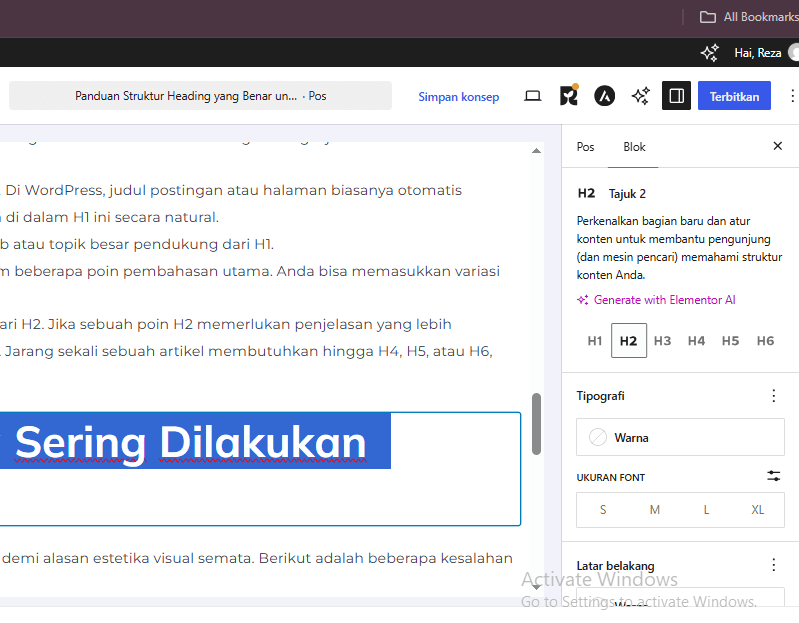Set heading level to H4
Screen dimensions: 799x623
pos(696,341)
